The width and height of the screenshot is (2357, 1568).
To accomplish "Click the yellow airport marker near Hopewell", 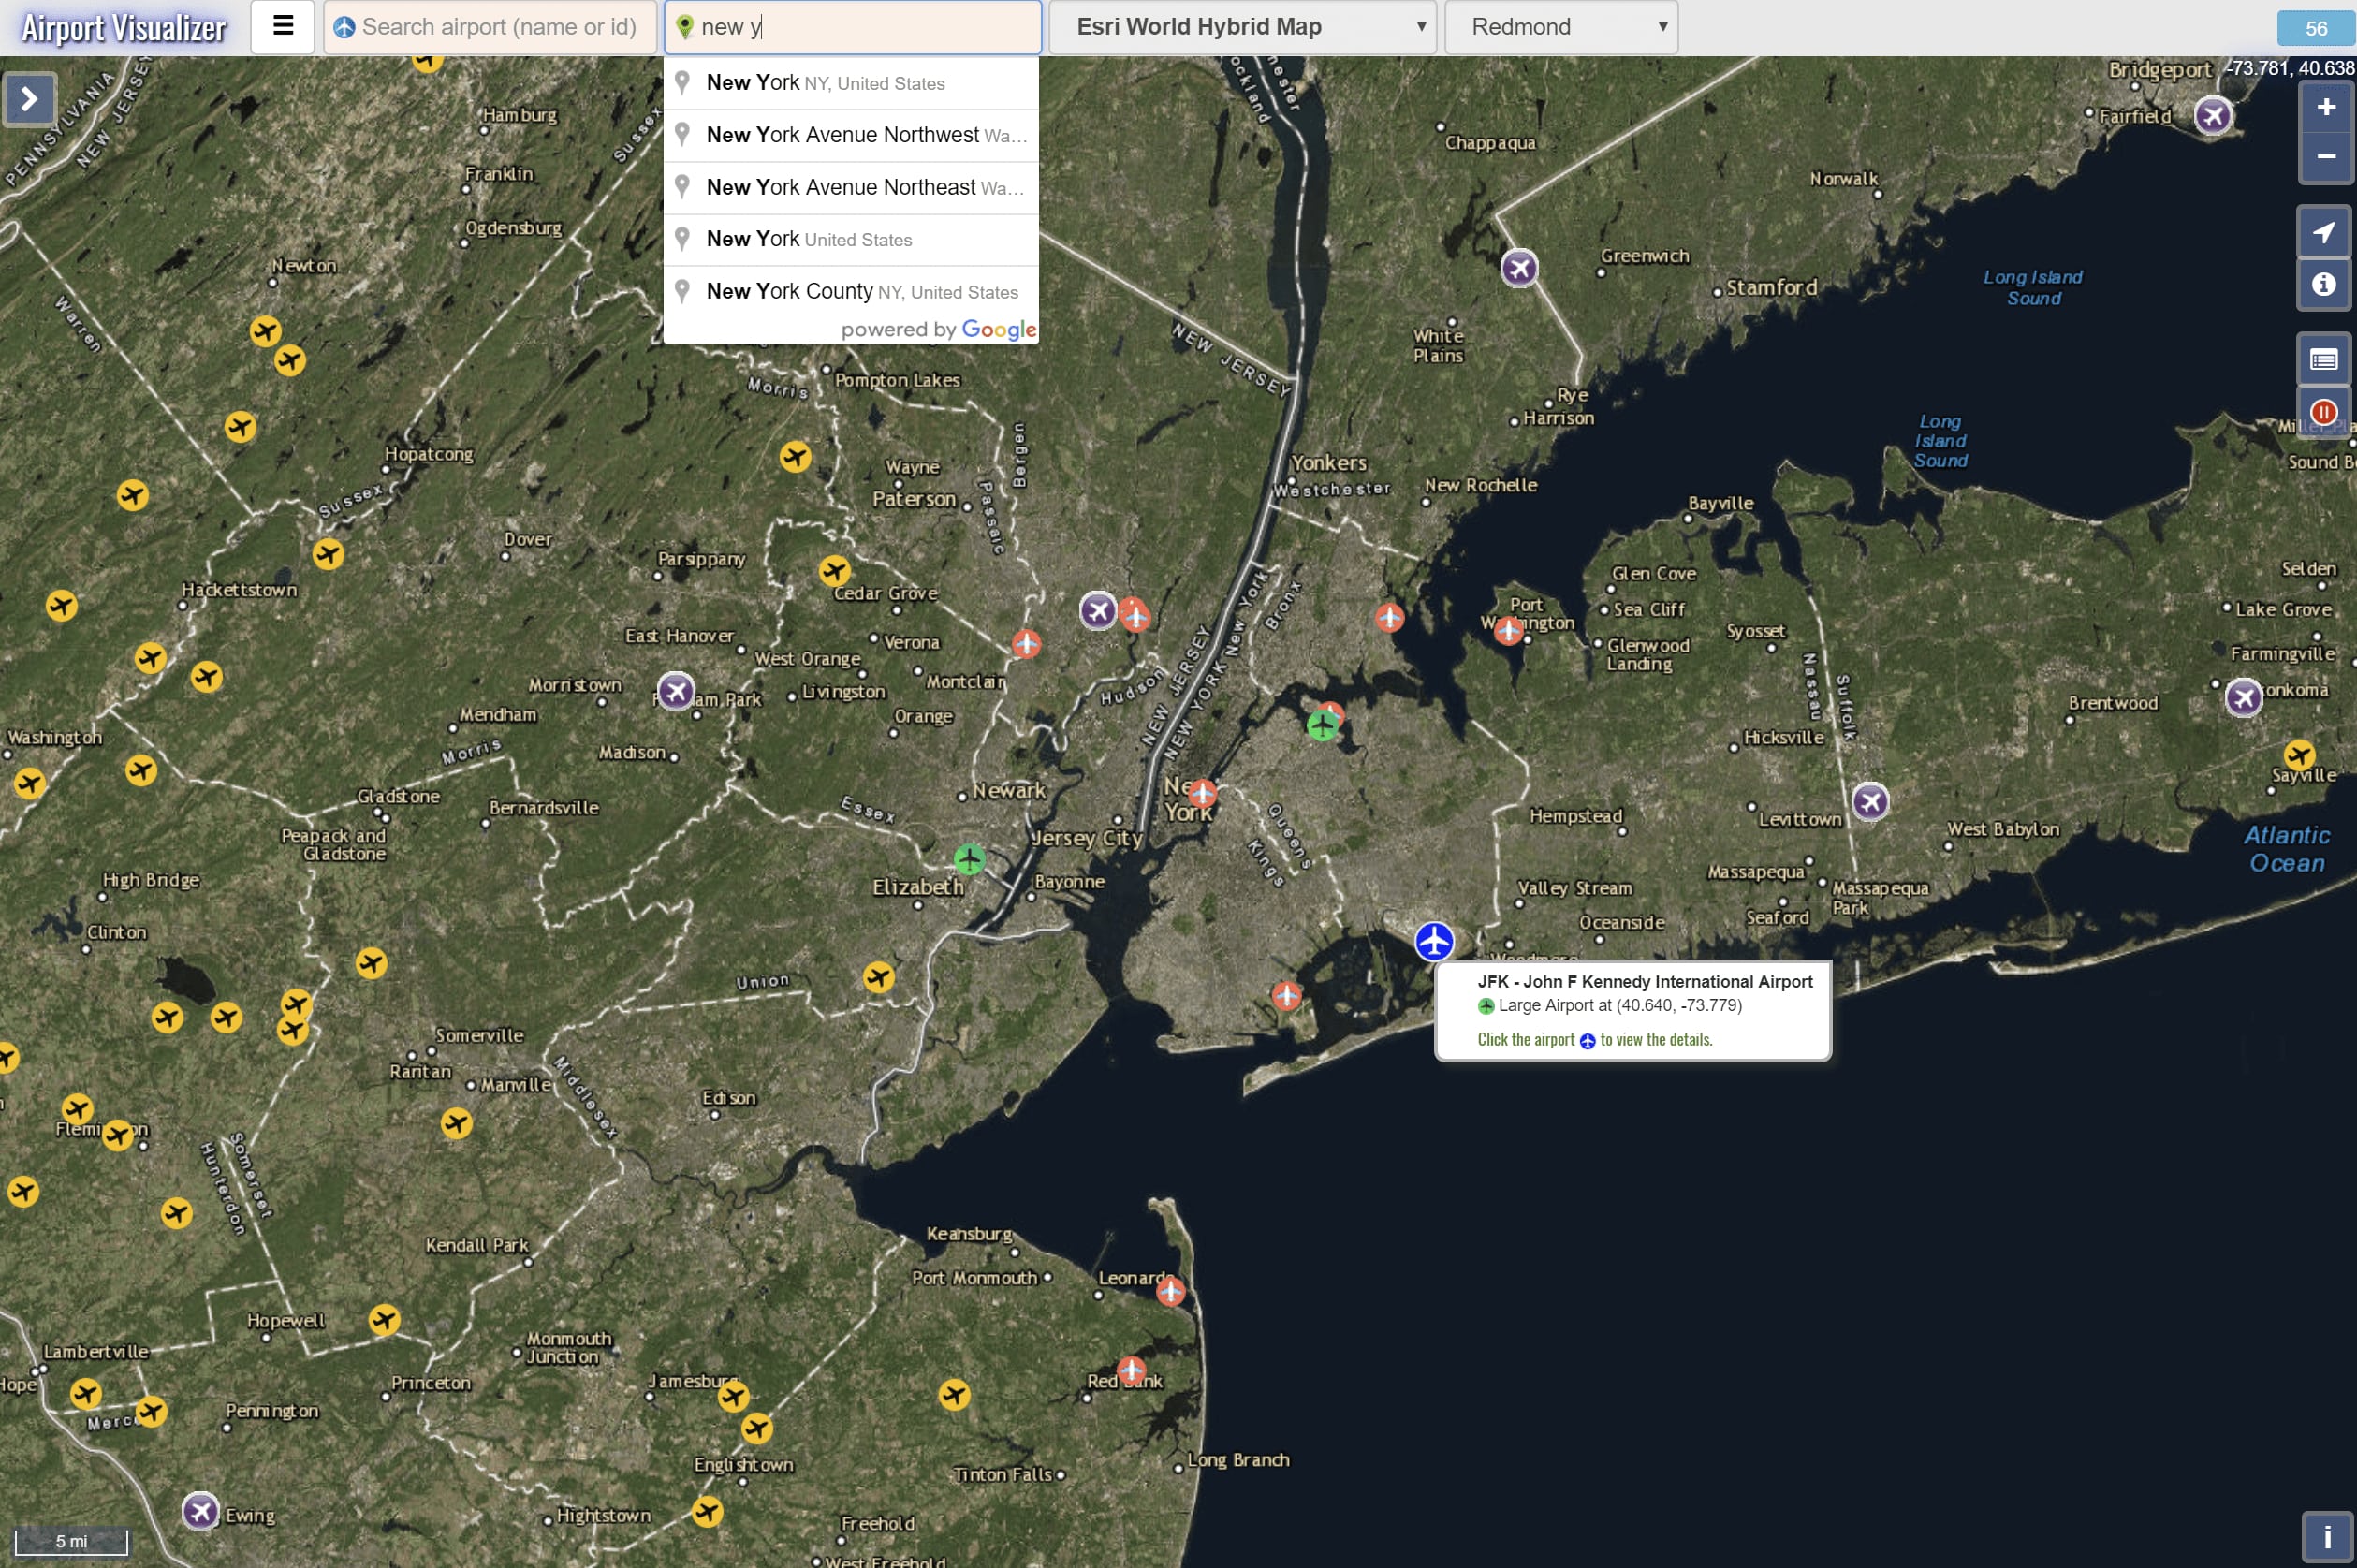I will [384, 1320].
